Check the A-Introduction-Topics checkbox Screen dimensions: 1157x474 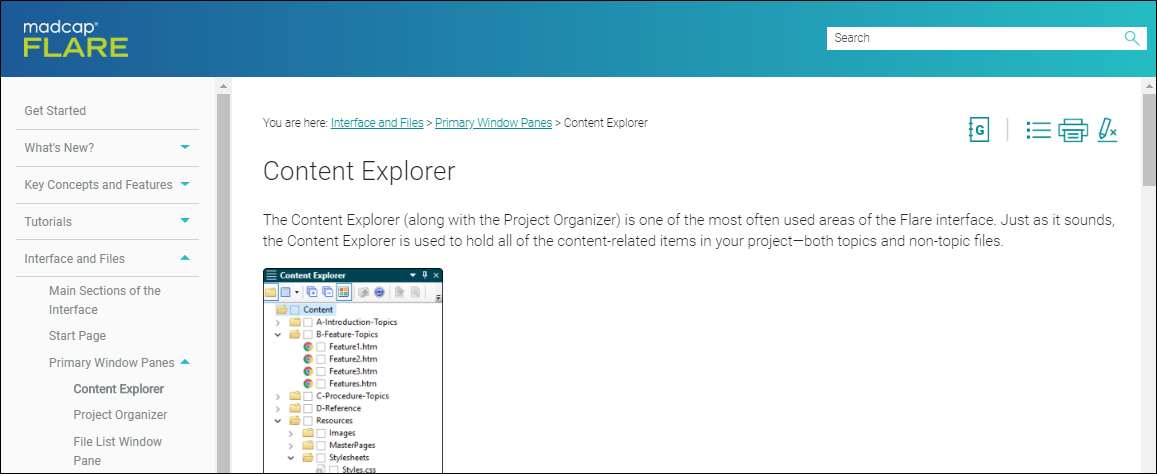coord(308,322)
